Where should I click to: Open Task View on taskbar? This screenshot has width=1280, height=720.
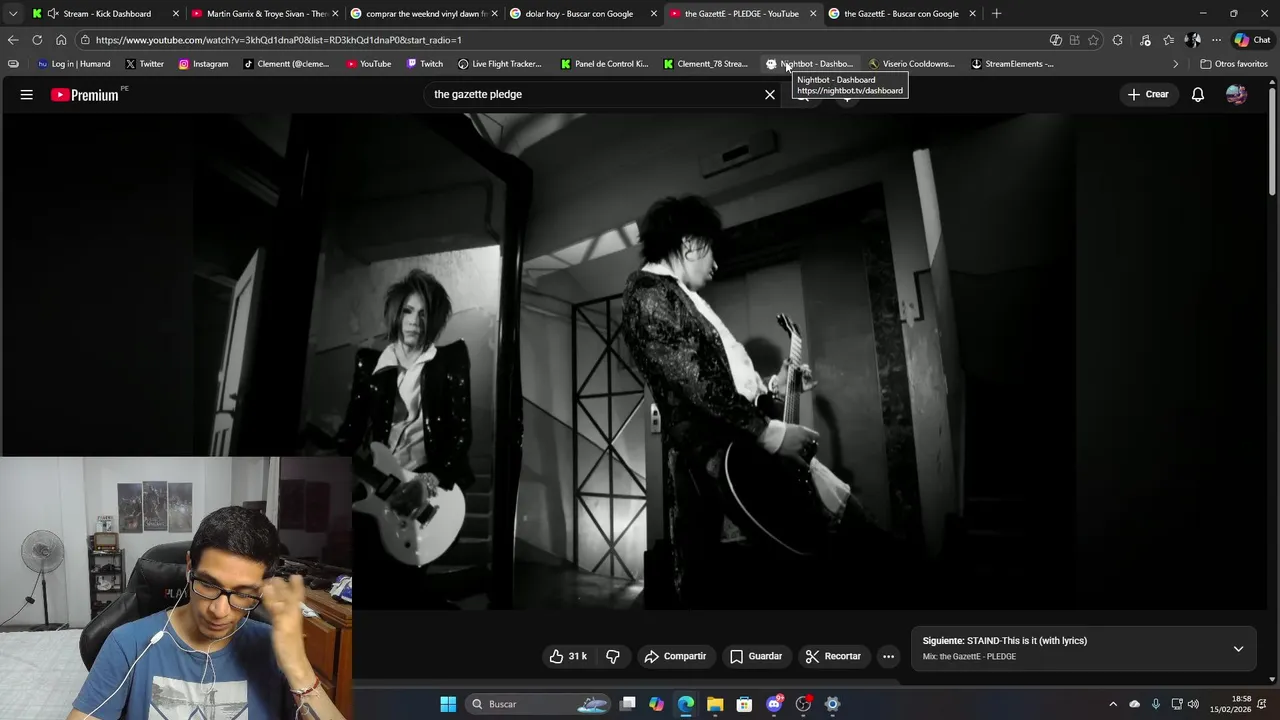coord(627,704)
